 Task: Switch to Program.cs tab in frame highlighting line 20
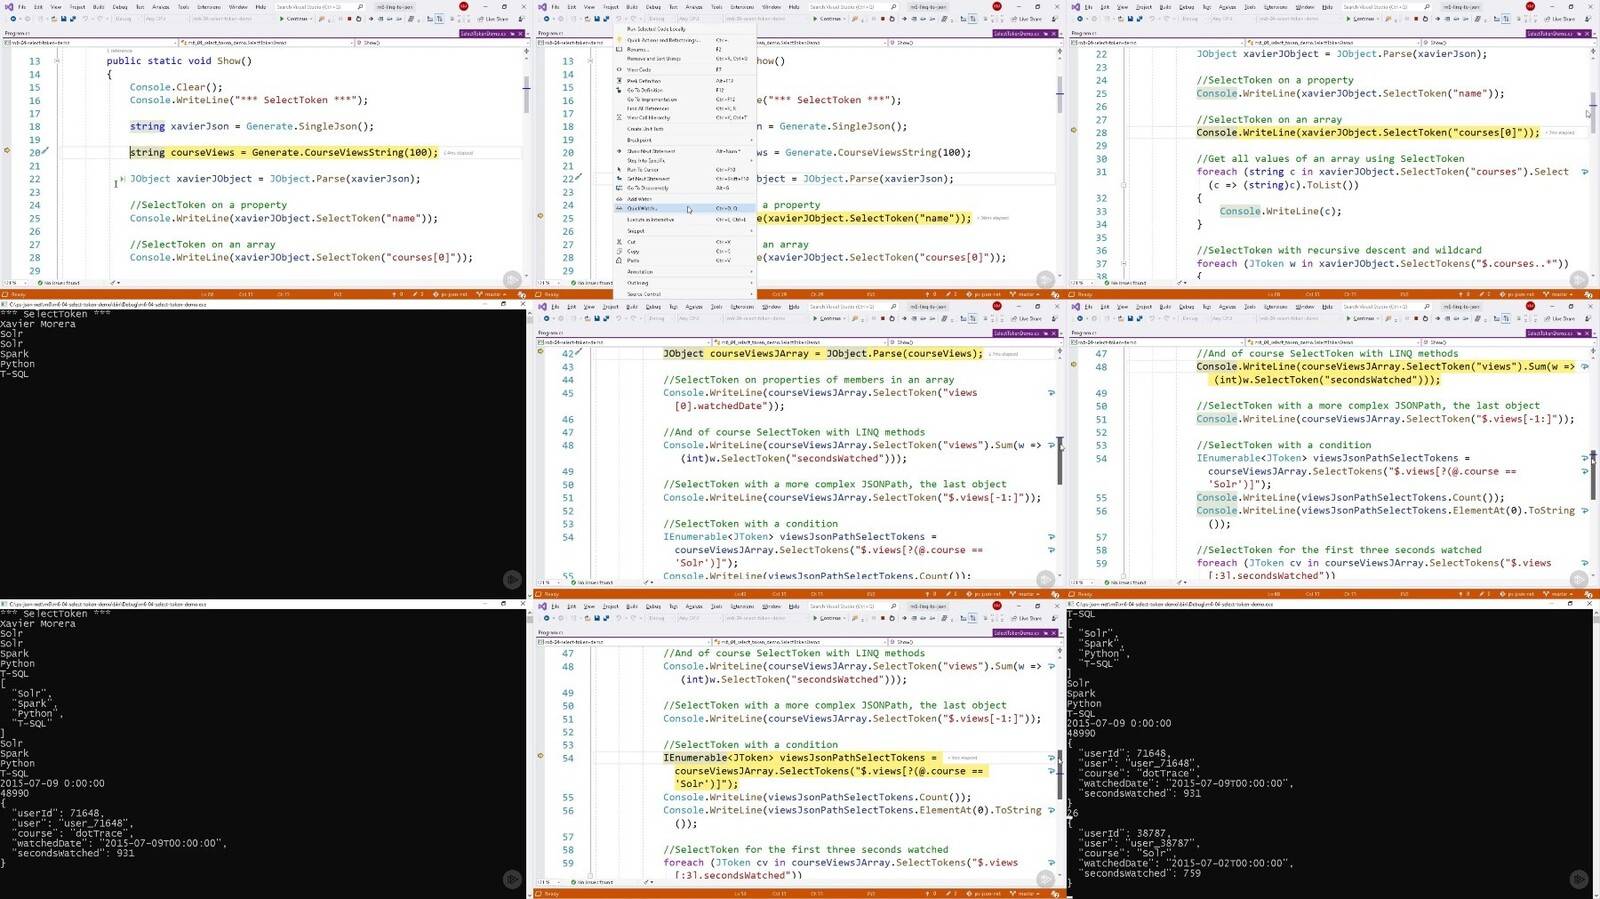pos(17,33)
